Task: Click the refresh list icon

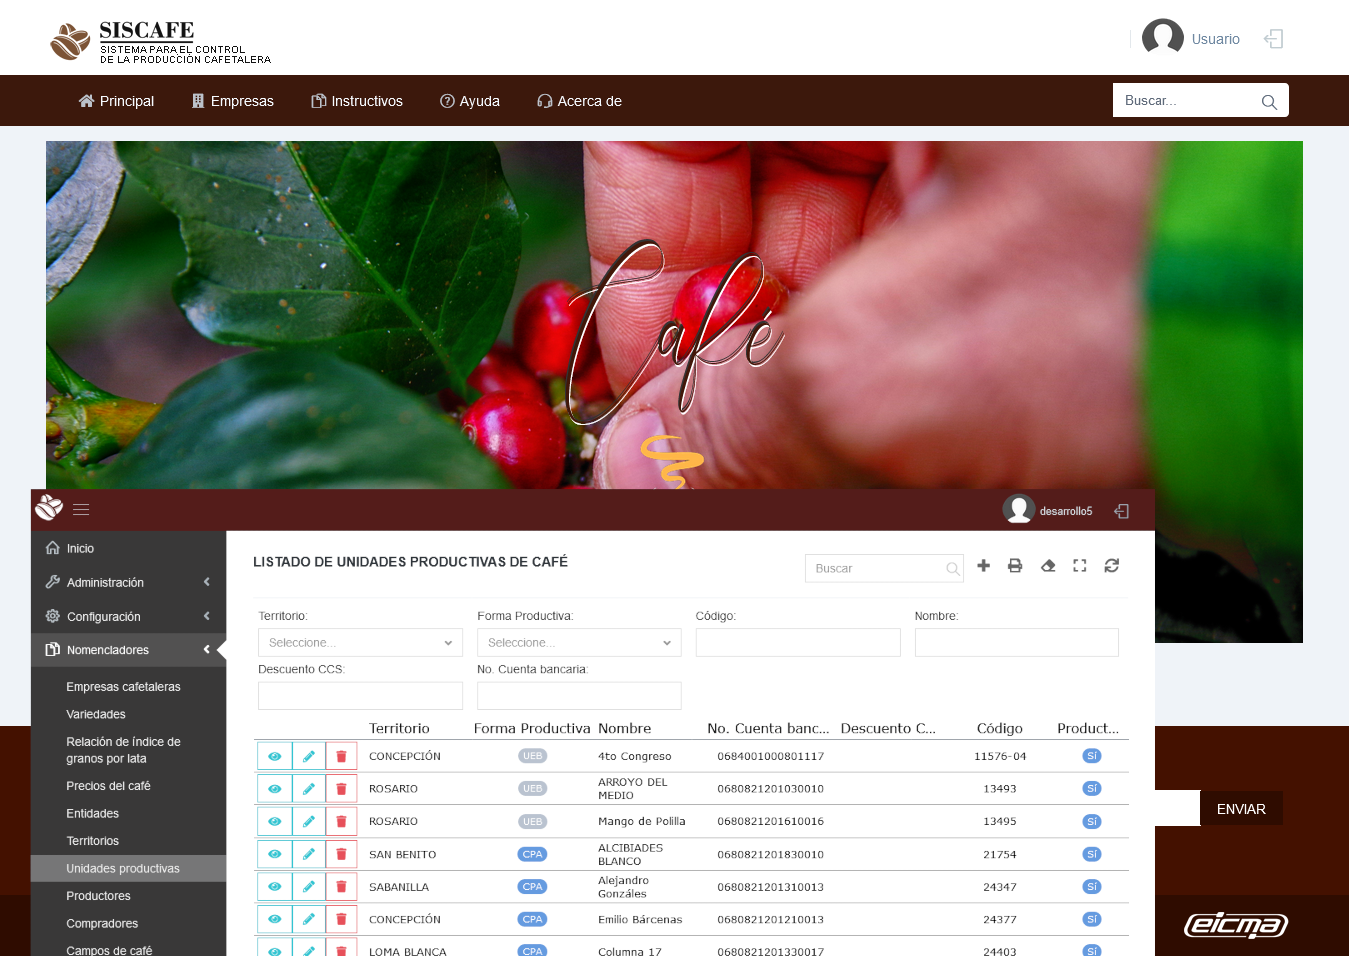Action: click(1111, 566)
